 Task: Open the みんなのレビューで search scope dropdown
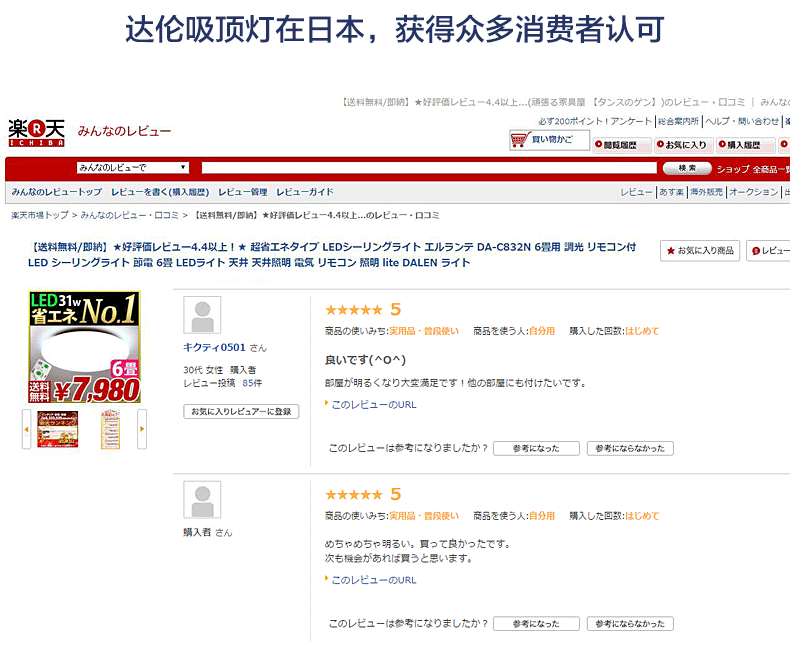point(133,168)
